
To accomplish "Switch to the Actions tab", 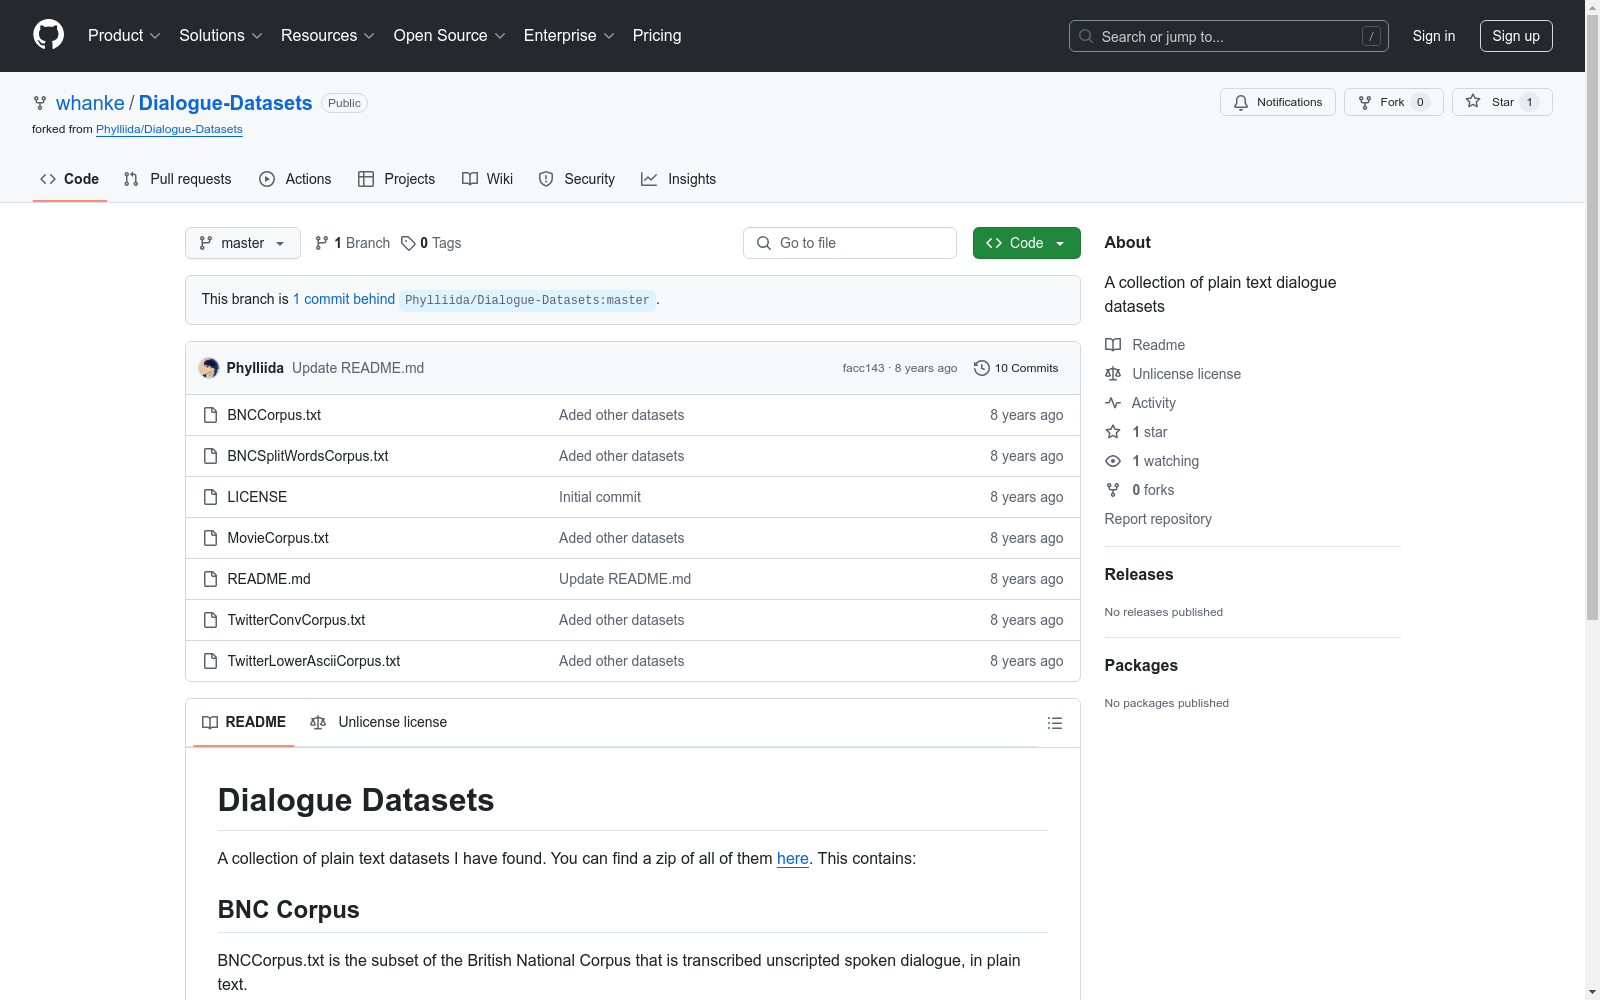I will (x=295, y=179).
